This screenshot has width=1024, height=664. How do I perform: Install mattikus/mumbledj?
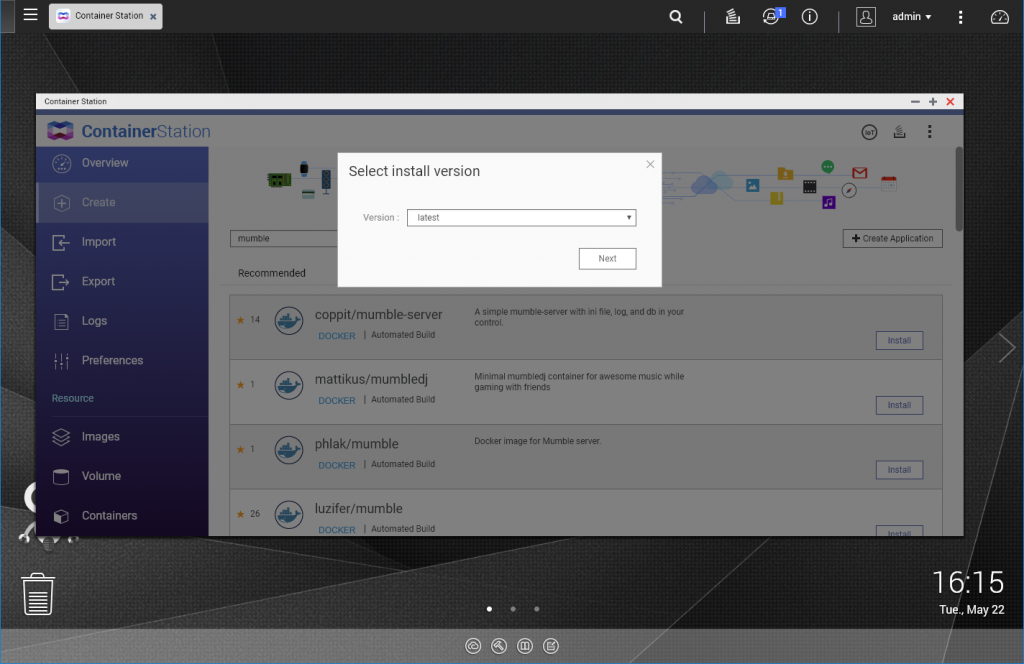[899, 405]
